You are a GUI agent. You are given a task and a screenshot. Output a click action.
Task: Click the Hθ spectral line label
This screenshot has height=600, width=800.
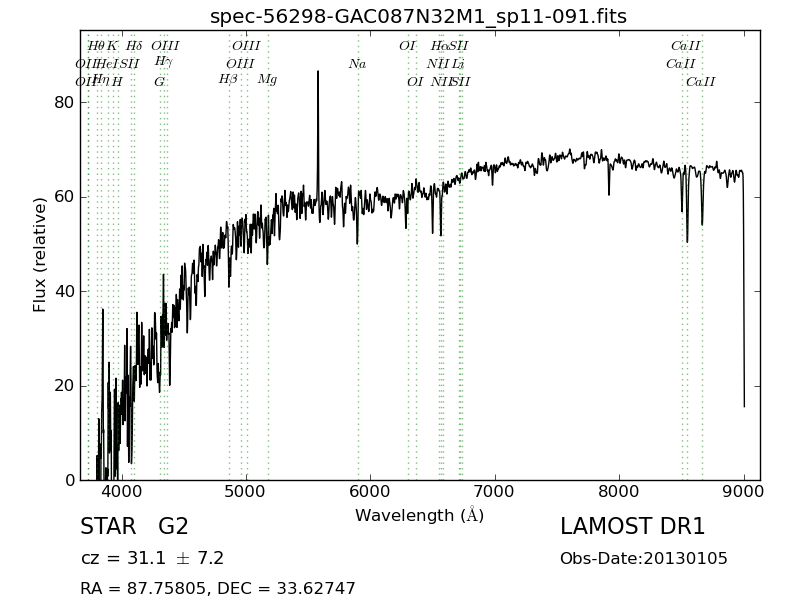95,45
